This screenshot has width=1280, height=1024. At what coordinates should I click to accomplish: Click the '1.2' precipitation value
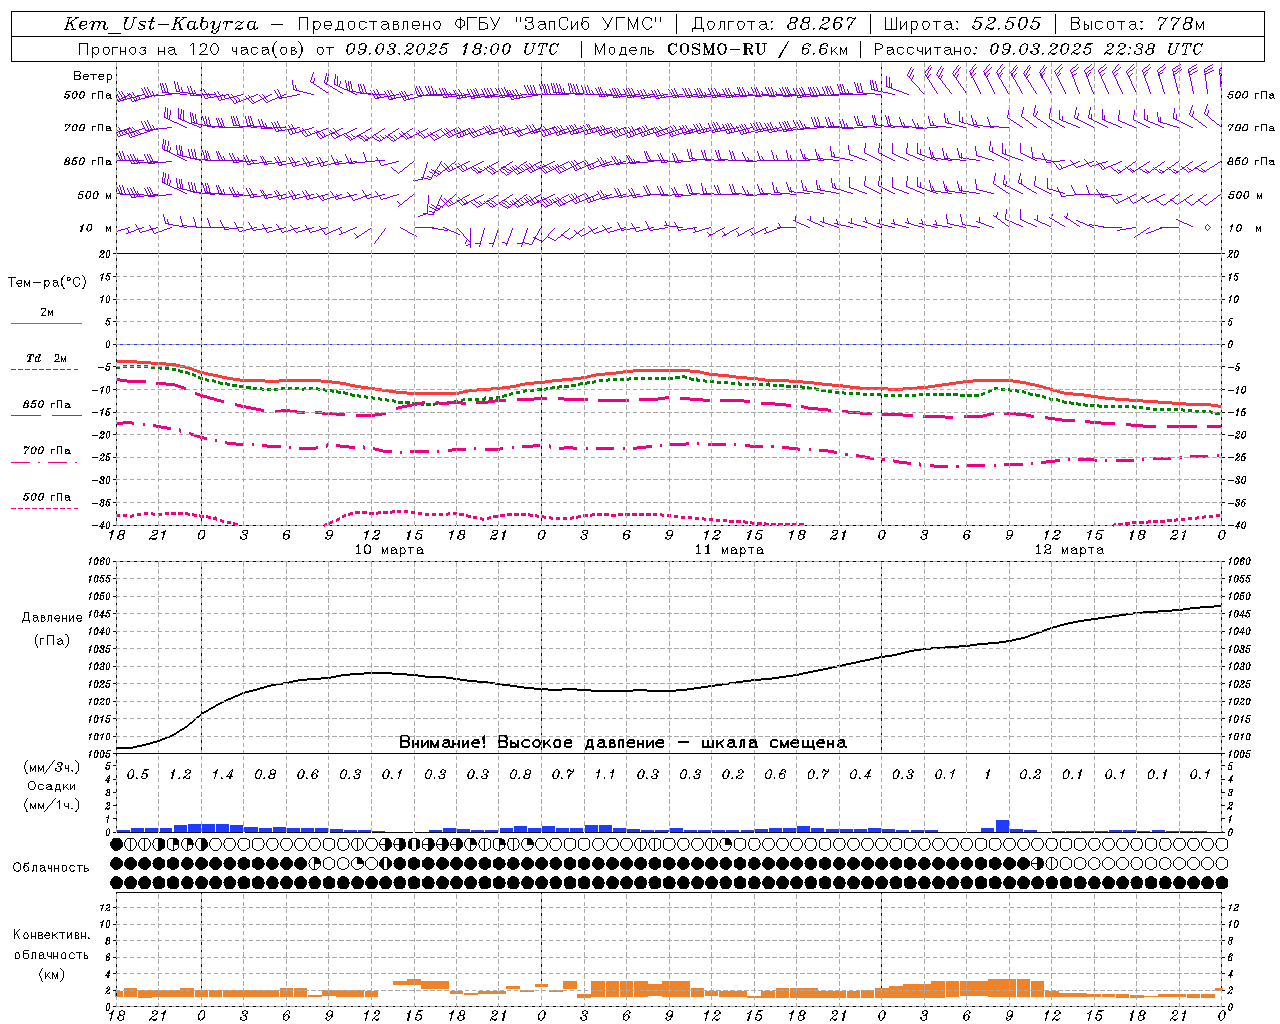pyautogui.click(x=180, y=775)
